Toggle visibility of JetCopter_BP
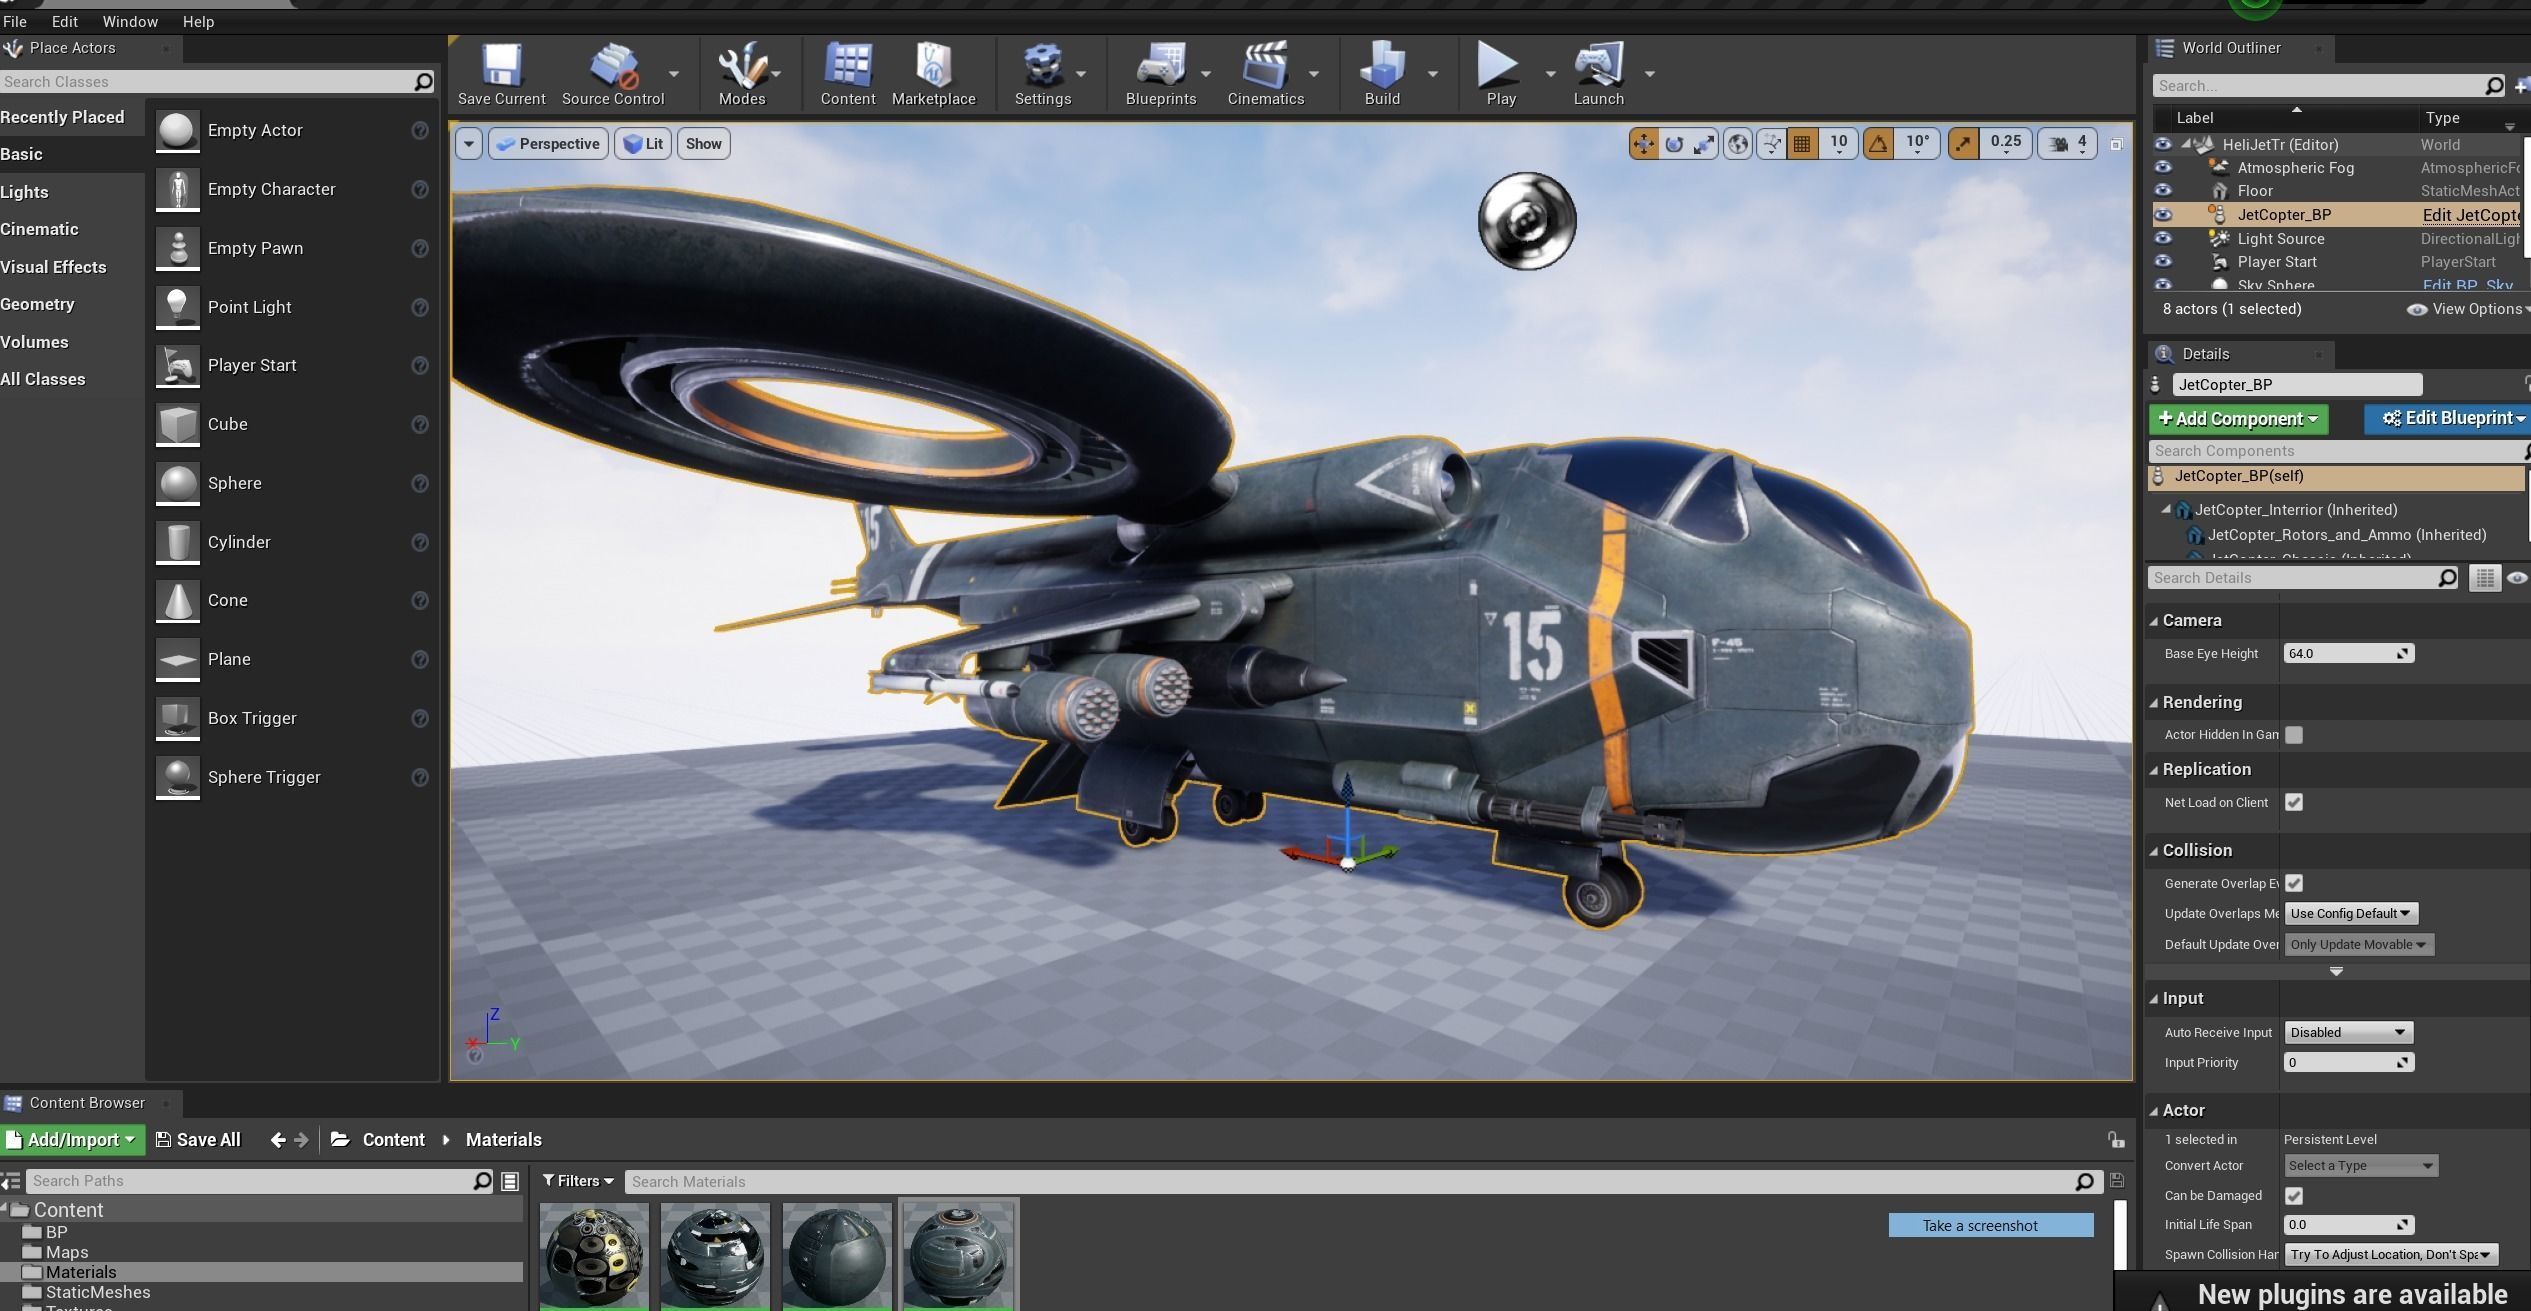Image resolution: width=2531 pixels, height=1311 pixels. point(2163,214)
